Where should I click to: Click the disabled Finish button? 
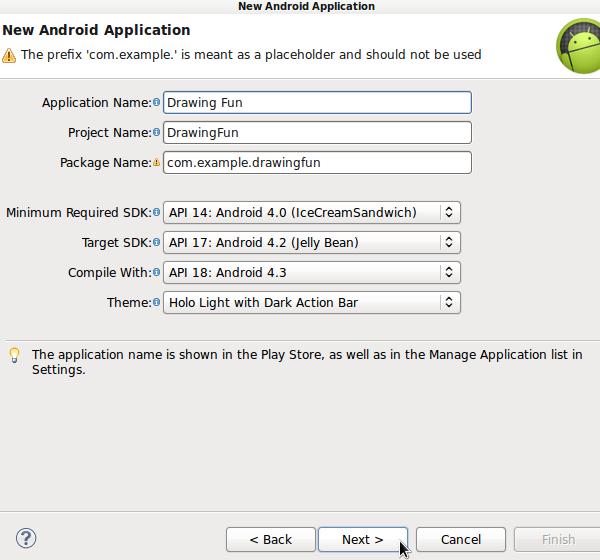tap(558, 539)
